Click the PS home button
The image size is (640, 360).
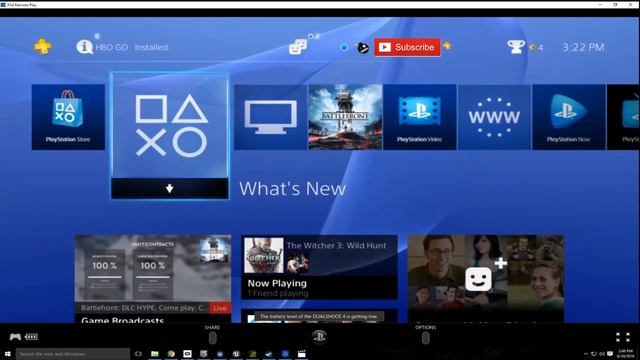[x=319, y=337]
